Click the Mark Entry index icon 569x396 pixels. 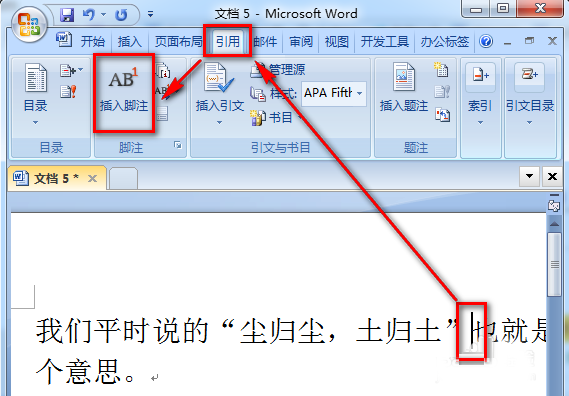[x=480, y=75]
